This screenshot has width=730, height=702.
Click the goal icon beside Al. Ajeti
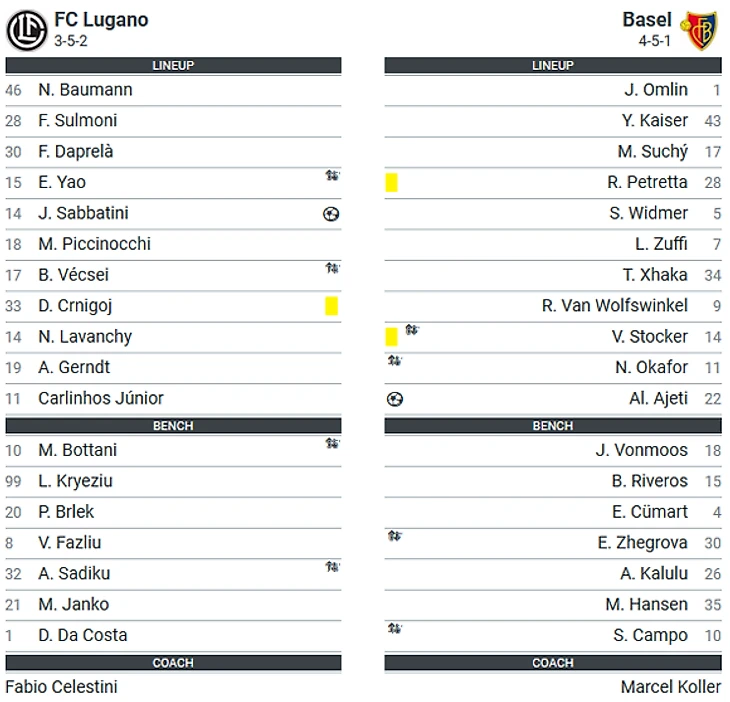point(395,399)
